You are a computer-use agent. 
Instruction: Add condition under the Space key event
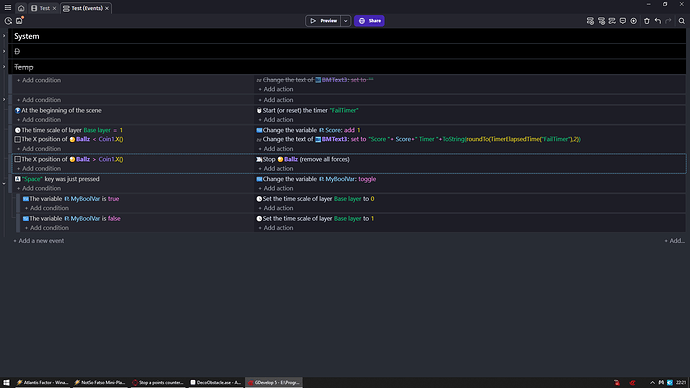click(39, 188)
